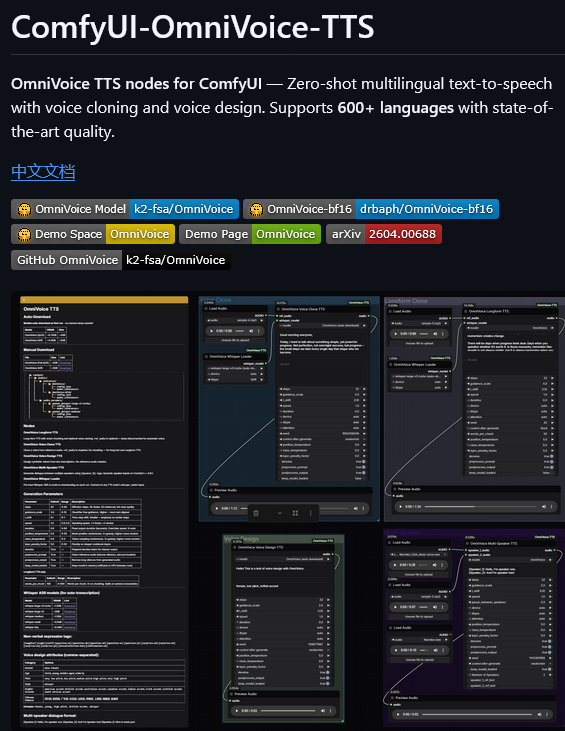Increase Number of Speakers in Multi-Speaker TTS node
Viewport: 565px width, 731px height.
pyautogui.click(x=552, y=675)
